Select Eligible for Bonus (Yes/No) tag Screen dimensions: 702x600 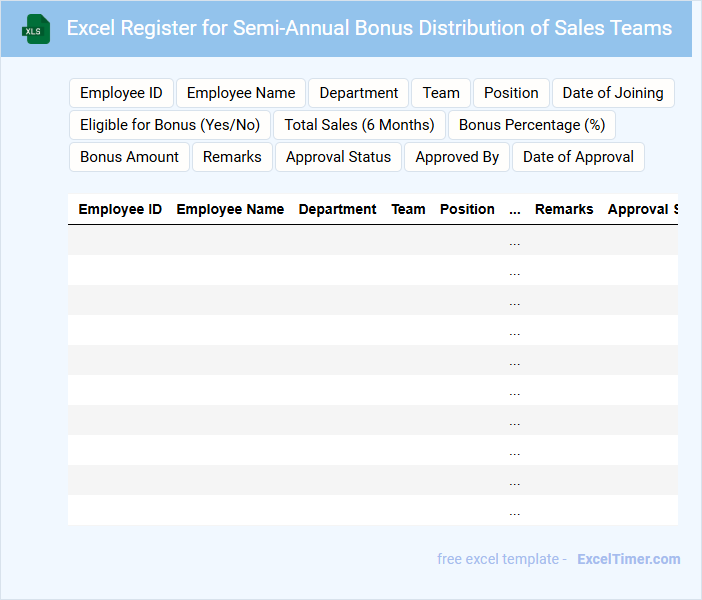click(x=170, y=125)
